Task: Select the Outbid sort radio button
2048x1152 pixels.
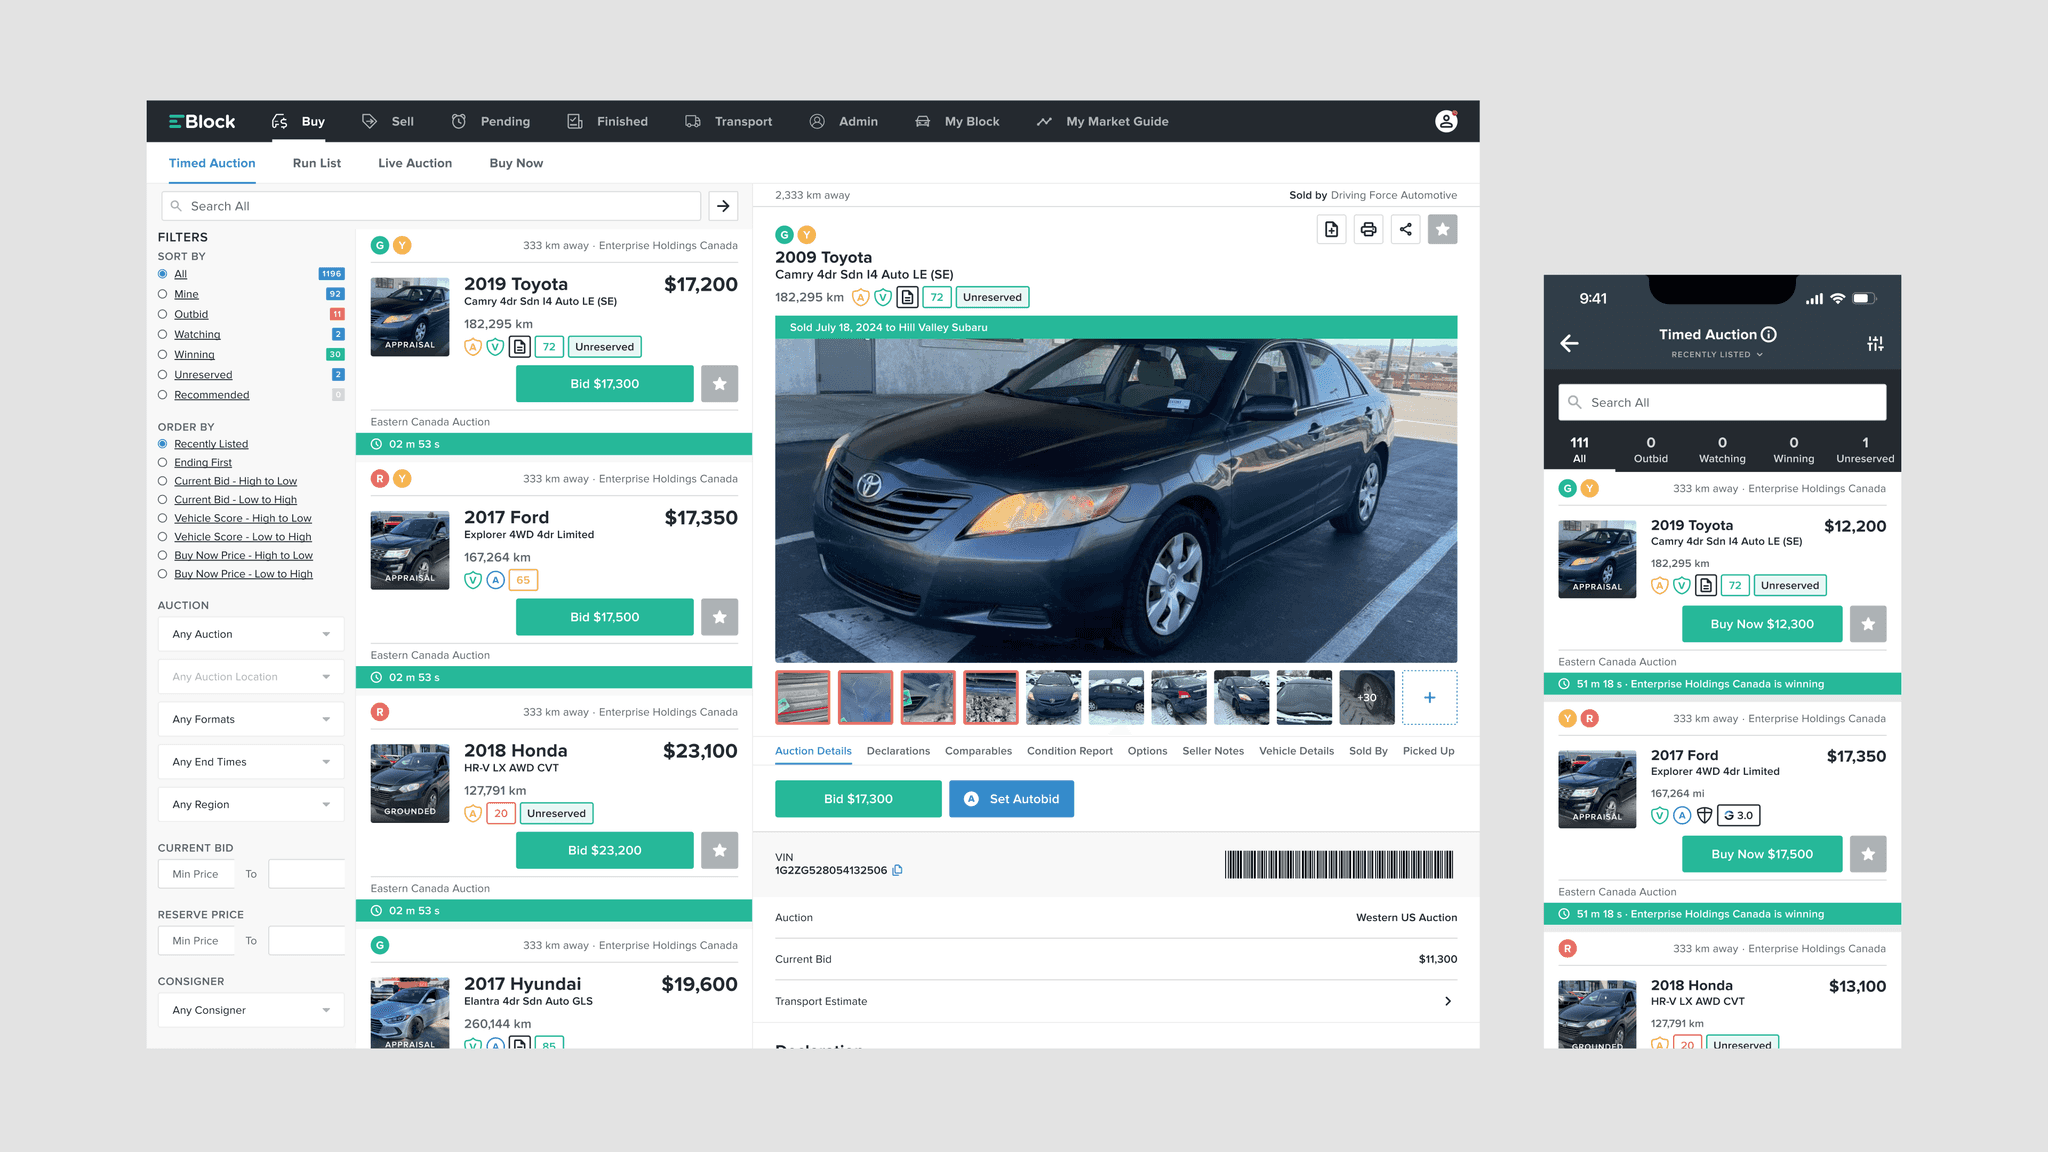Action: pyautogui.click(x=162, y=314)
